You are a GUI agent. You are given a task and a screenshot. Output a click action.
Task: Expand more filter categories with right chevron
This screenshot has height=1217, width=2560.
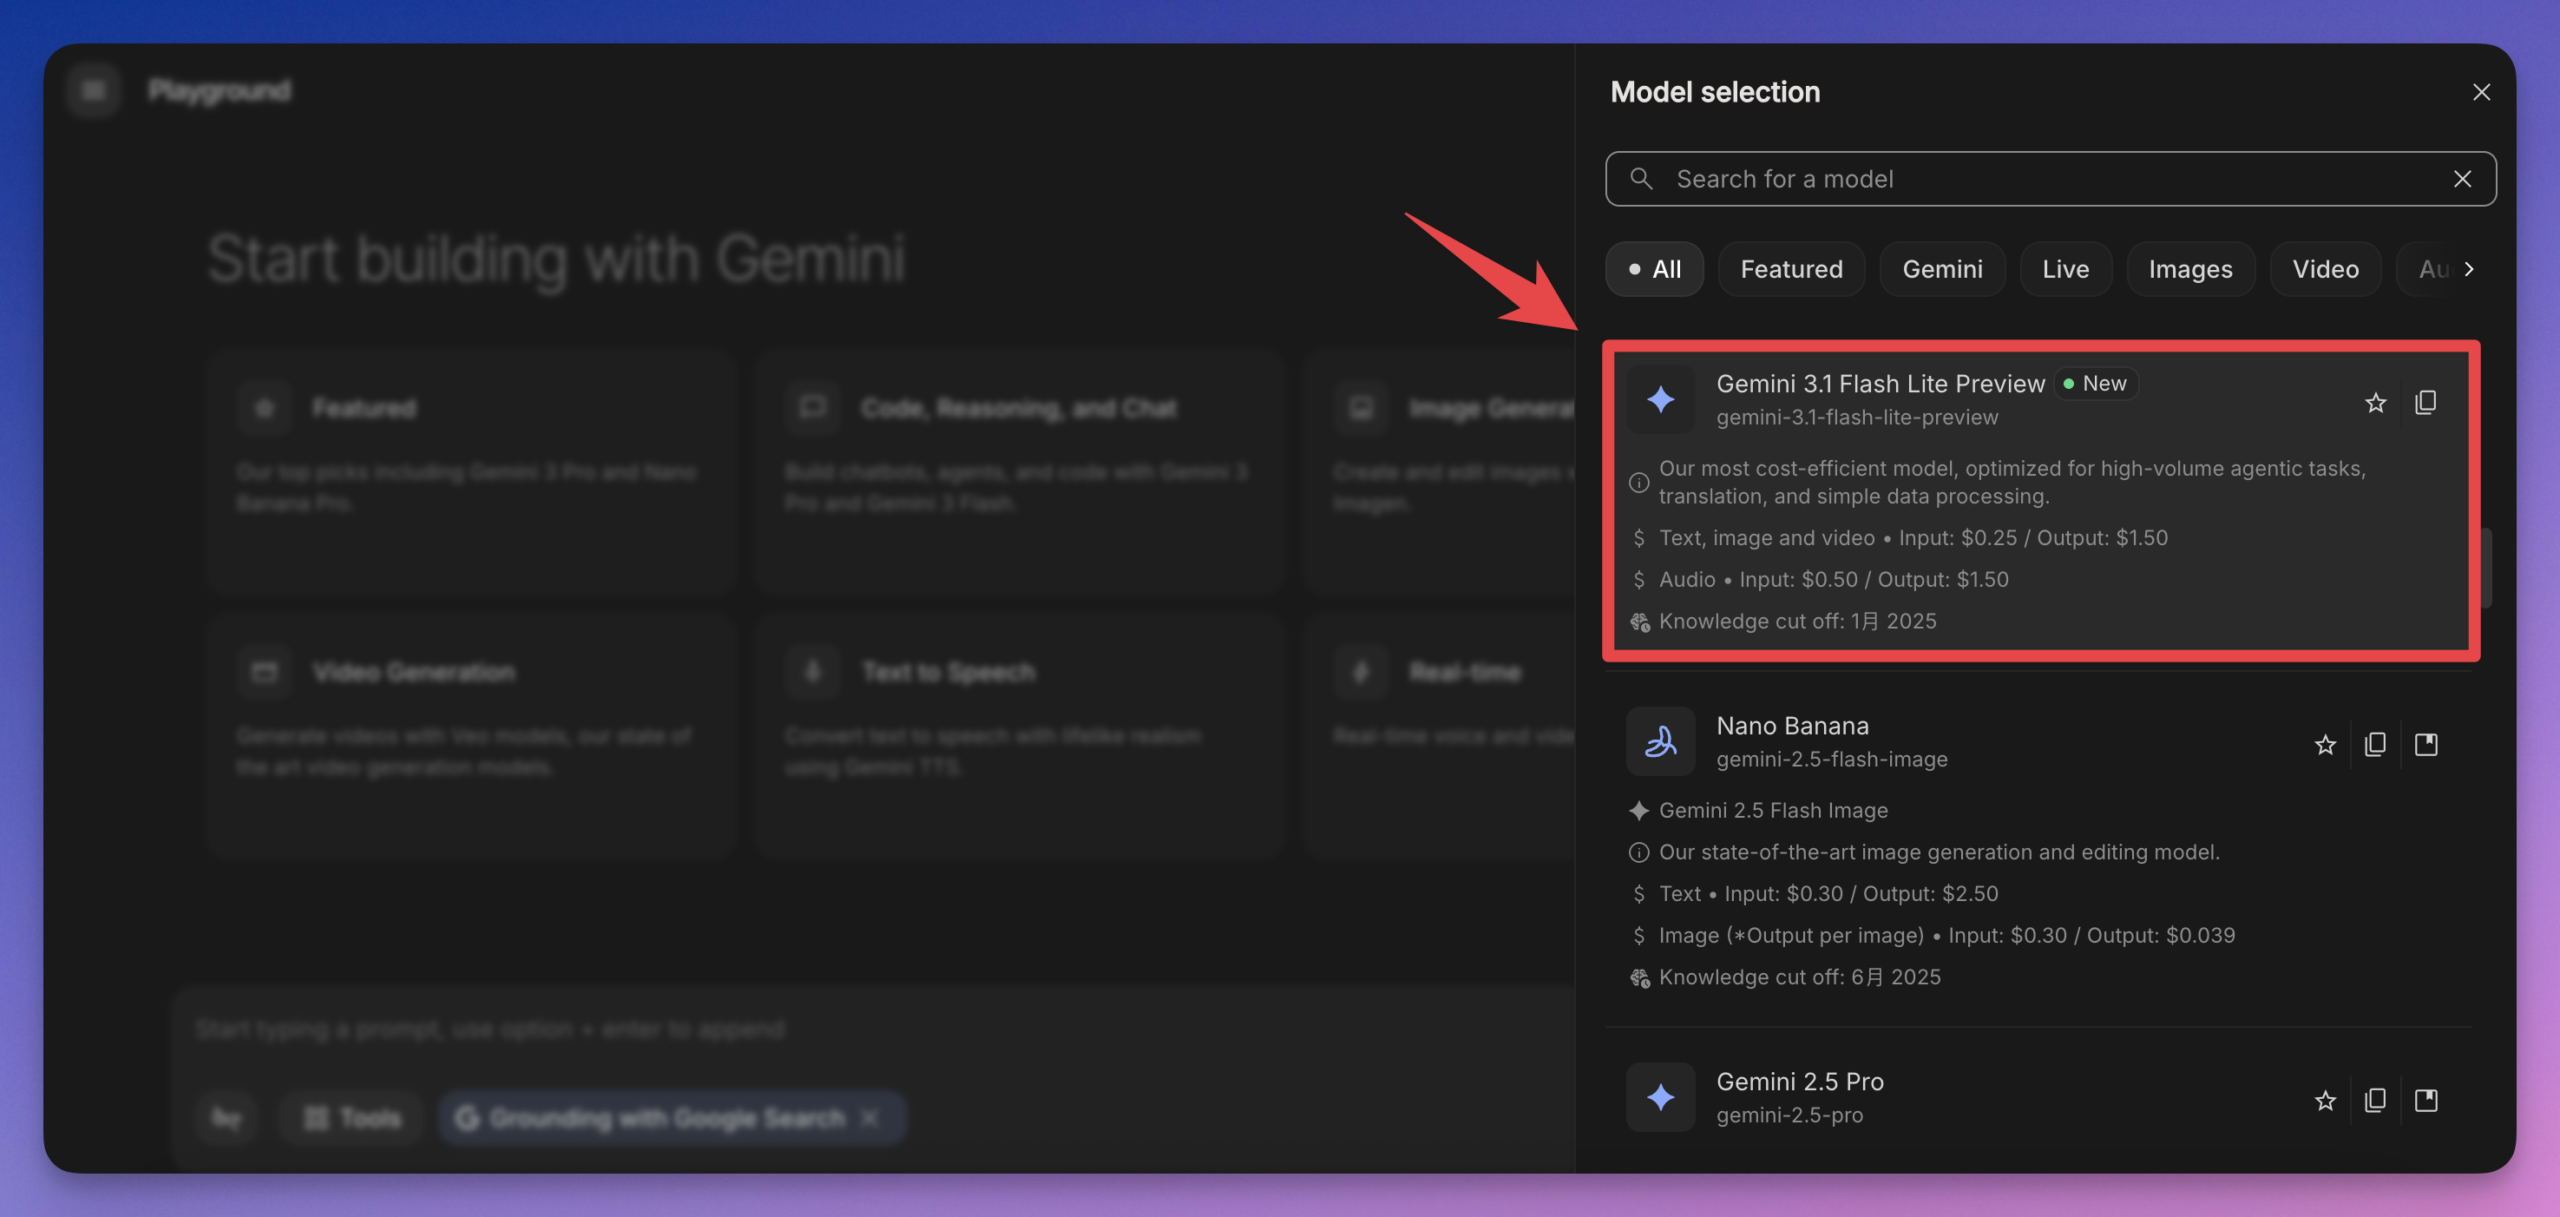pos(2468,268)
